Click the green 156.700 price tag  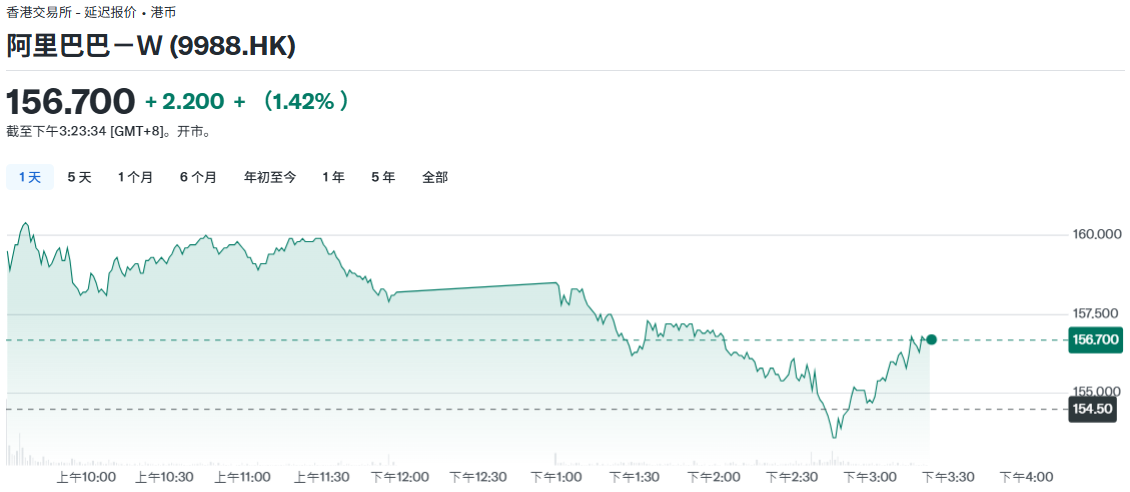coord(1094,340)
